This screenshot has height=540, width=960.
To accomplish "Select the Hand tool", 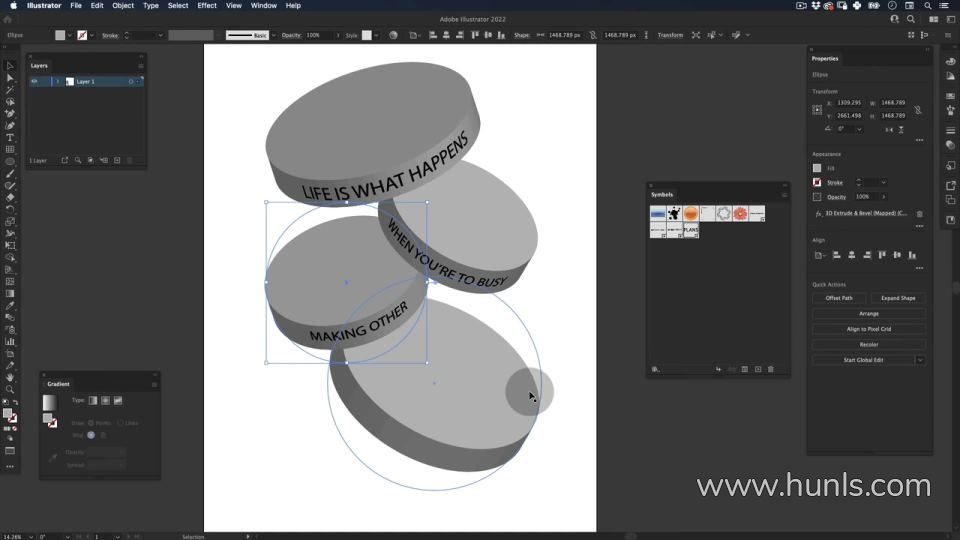I will [10, 378].
